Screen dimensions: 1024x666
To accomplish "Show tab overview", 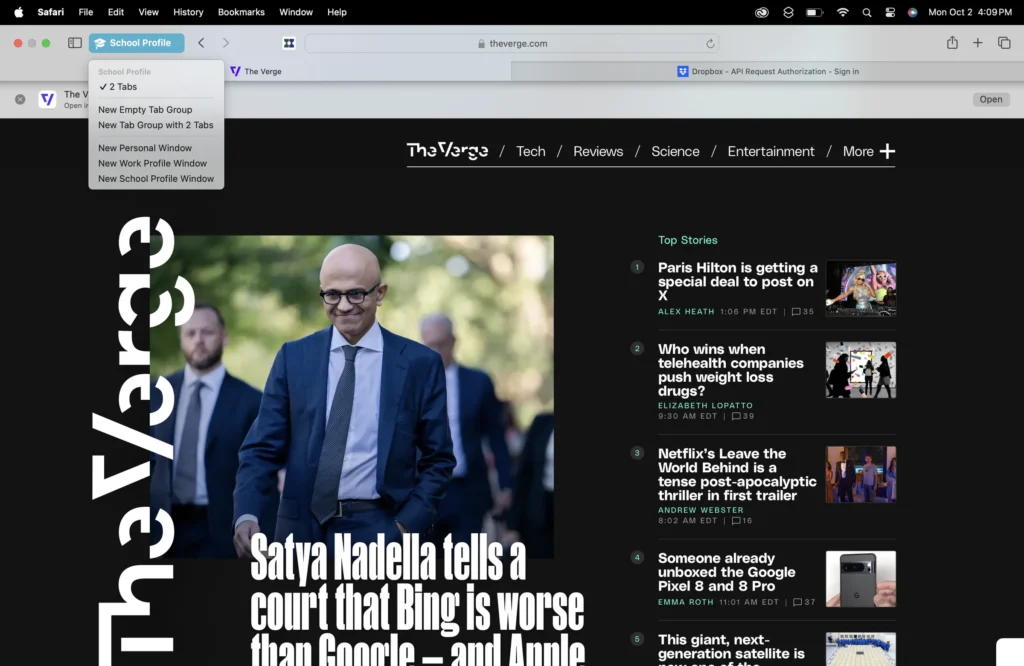I will [1004, 43].
